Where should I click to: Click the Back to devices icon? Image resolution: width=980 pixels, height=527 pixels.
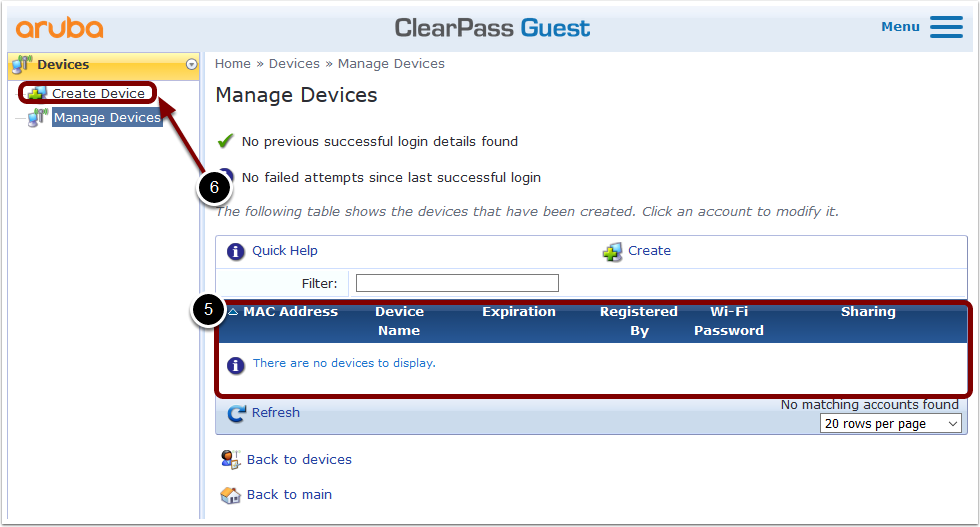click(230, 459)
